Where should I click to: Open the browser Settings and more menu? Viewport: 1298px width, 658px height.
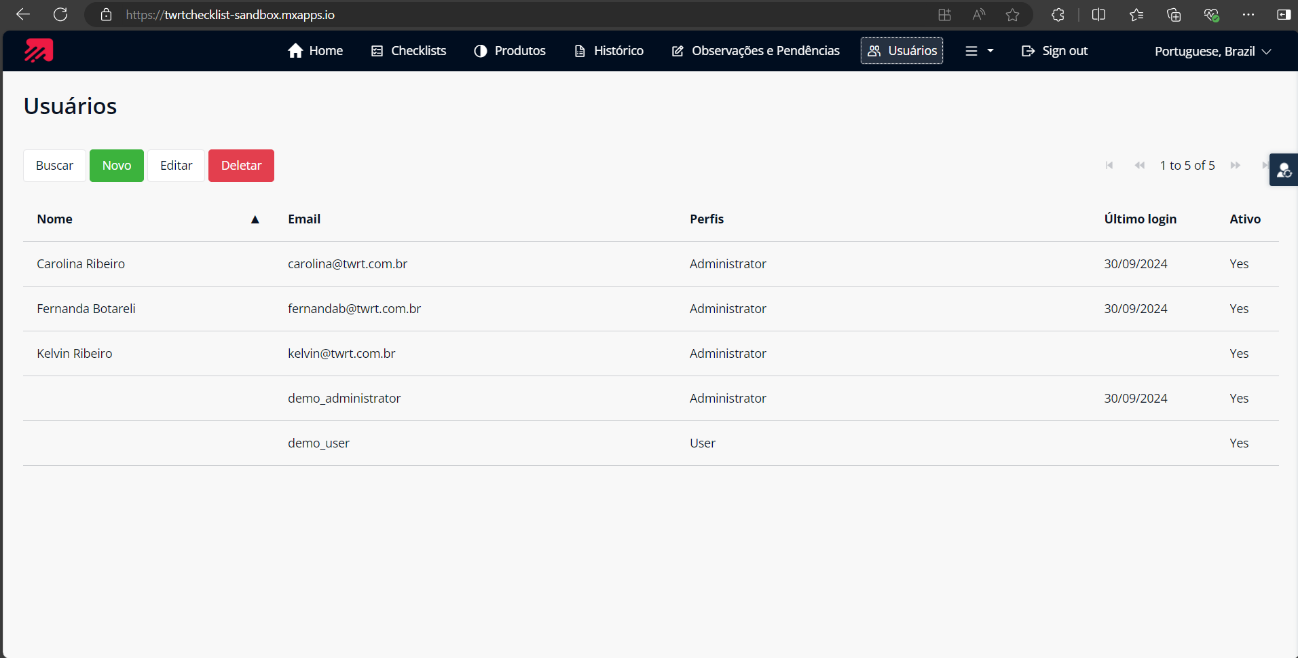1248,15
